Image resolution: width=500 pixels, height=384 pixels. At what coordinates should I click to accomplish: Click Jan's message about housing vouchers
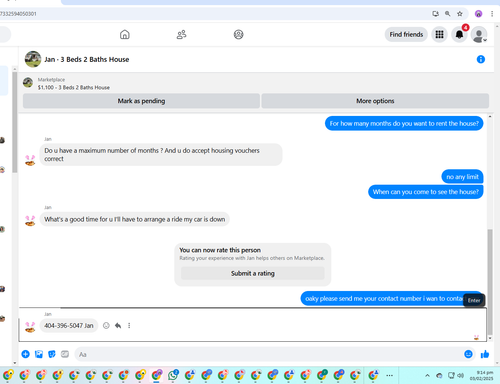click(x=161, y=154)
